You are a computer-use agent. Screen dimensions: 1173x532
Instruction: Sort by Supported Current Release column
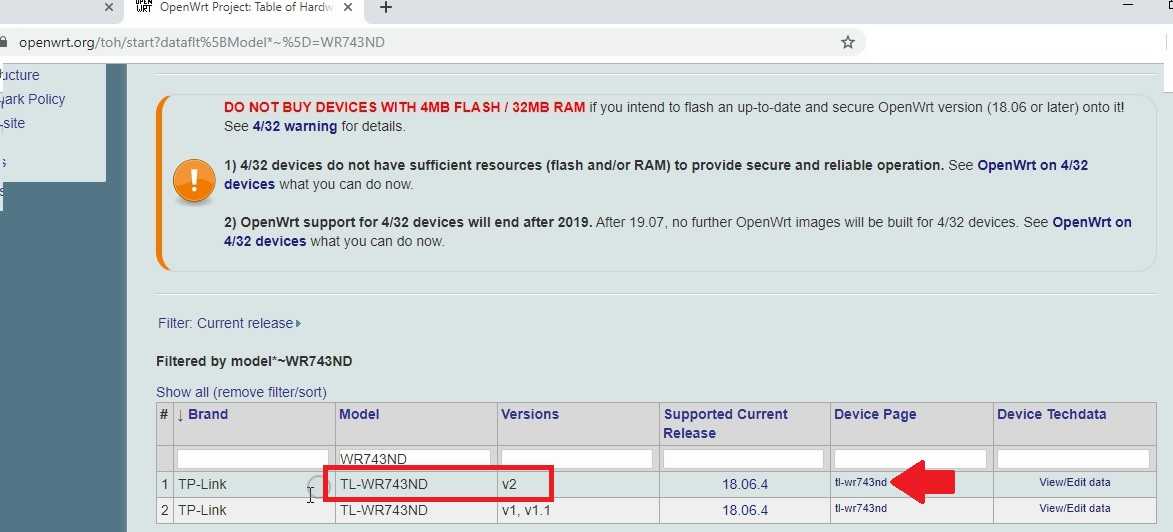click(726, 424)
